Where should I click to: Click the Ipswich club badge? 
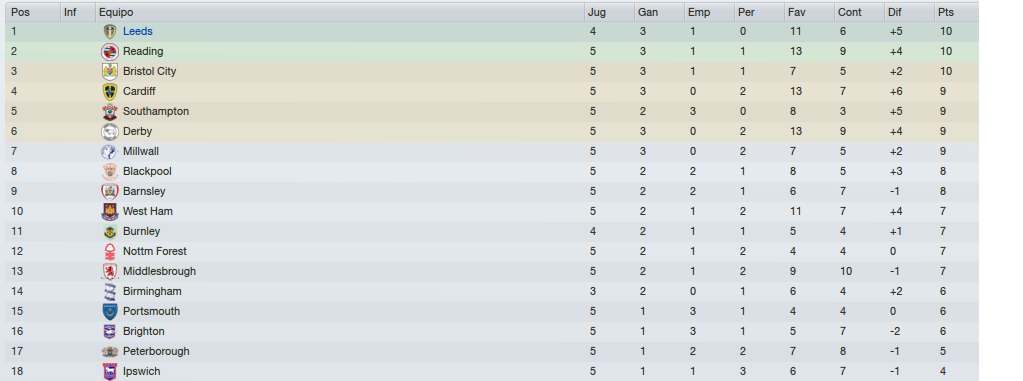(110, 371)
